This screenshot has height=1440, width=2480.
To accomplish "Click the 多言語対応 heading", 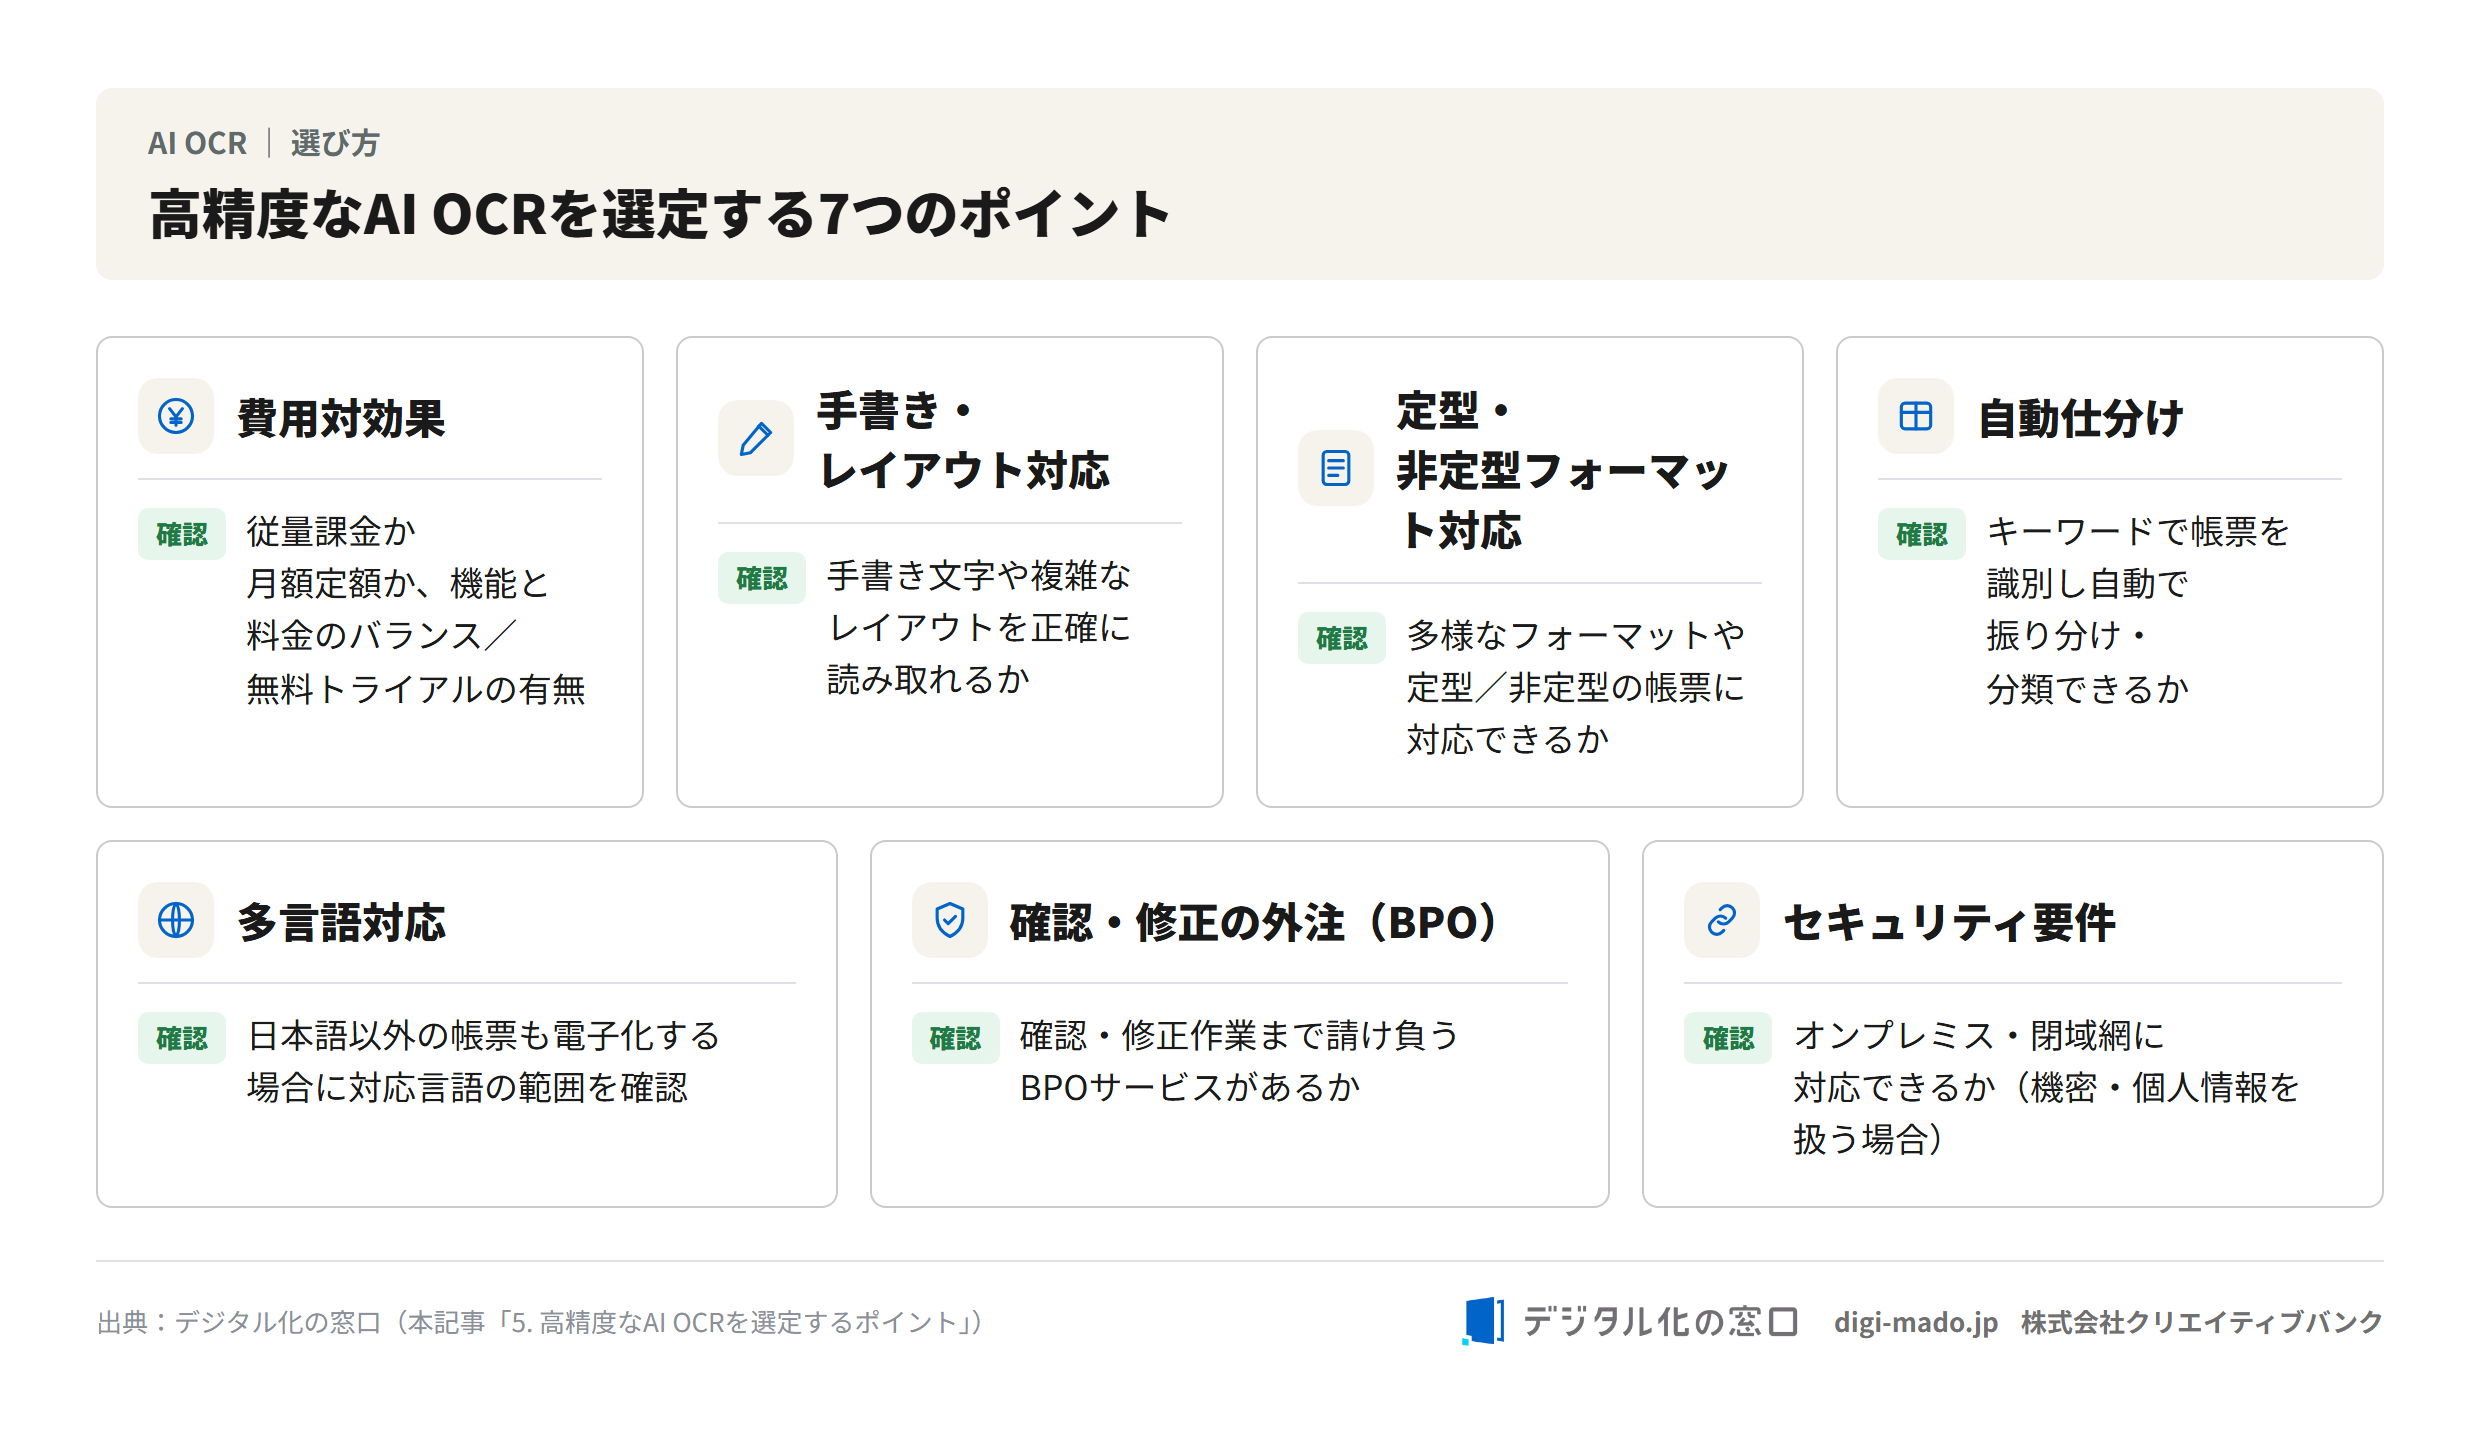I will click(341, 922).
